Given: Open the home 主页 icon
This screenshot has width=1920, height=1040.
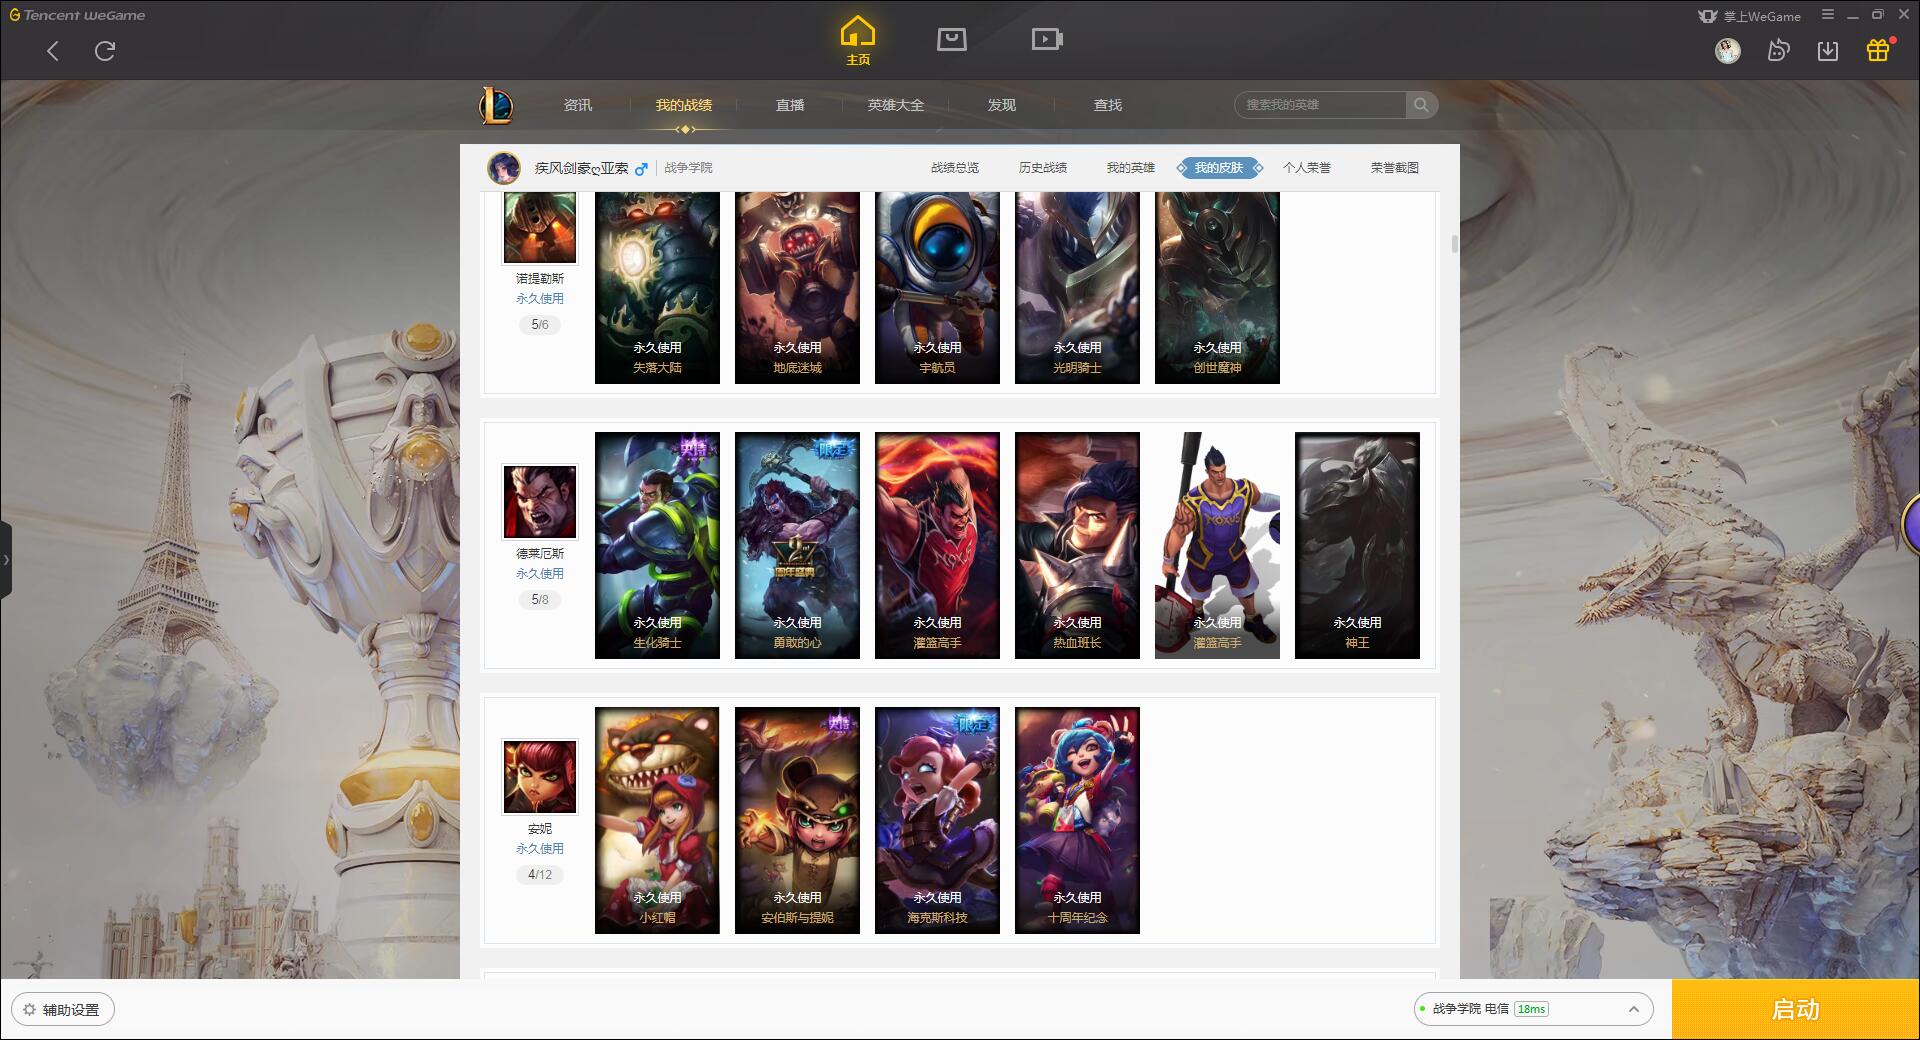Looking at the screenshot, I should 858,41.
